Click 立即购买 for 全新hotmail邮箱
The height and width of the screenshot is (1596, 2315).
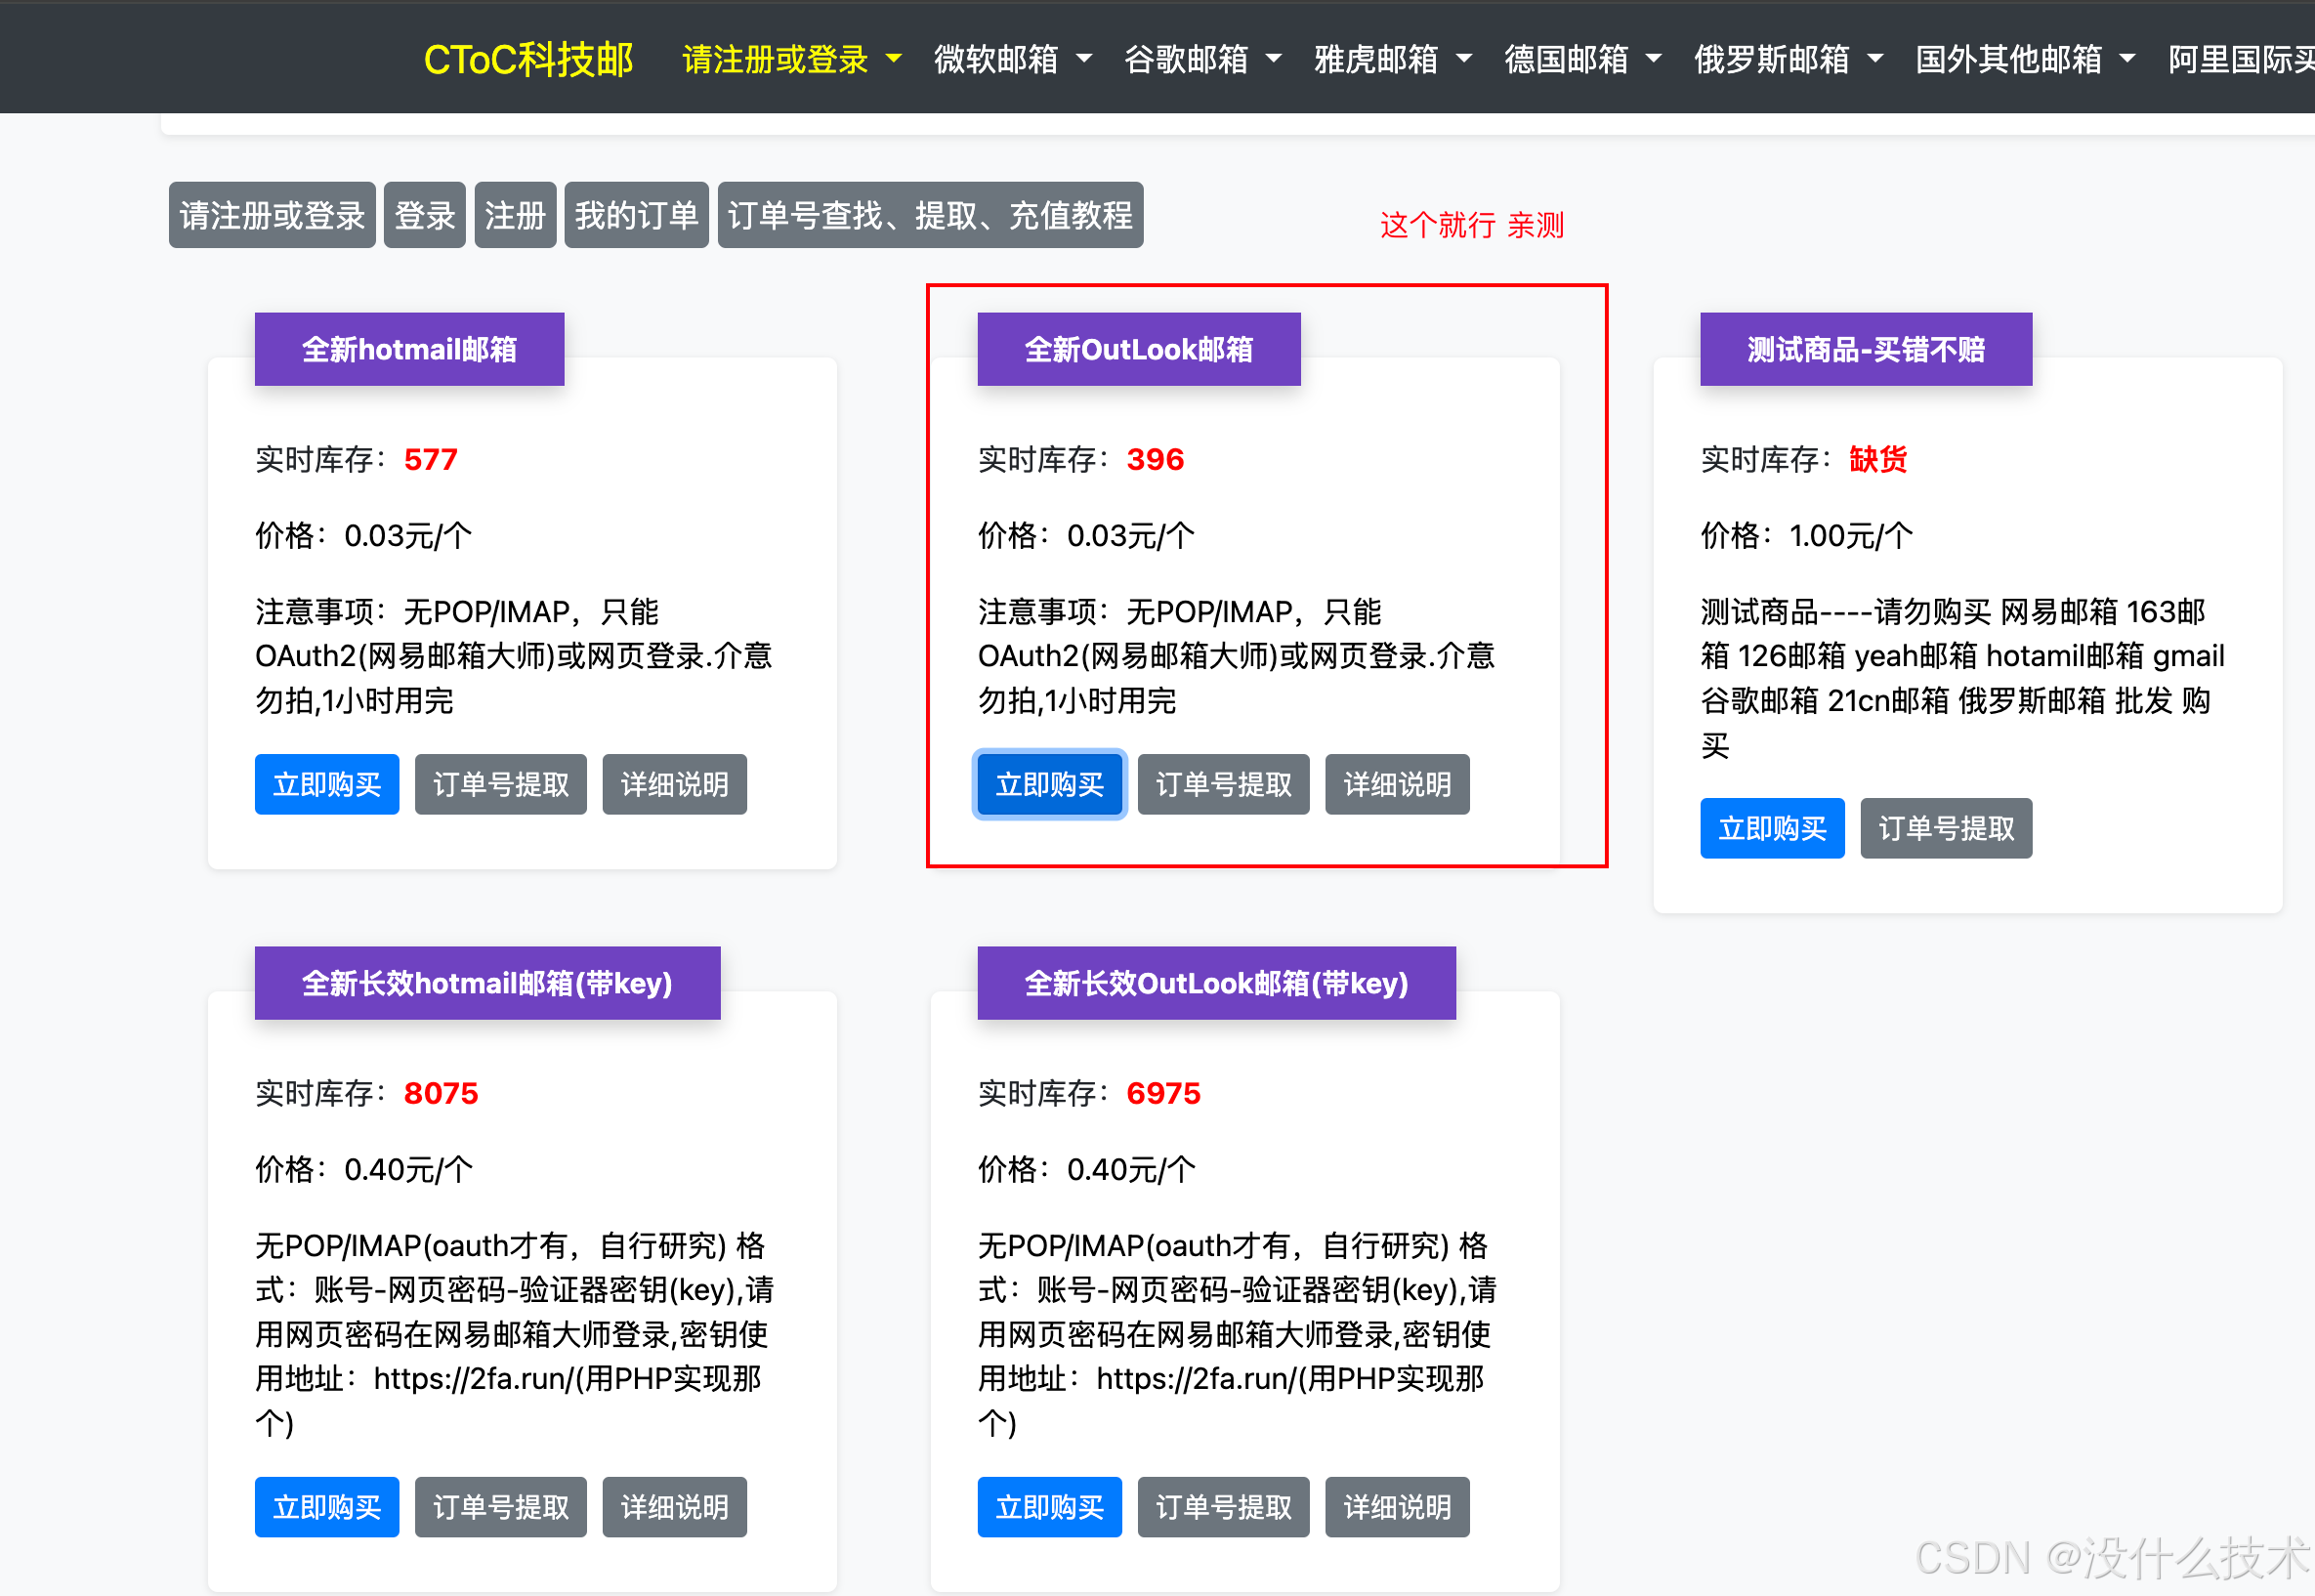click(x=326, y=785)
